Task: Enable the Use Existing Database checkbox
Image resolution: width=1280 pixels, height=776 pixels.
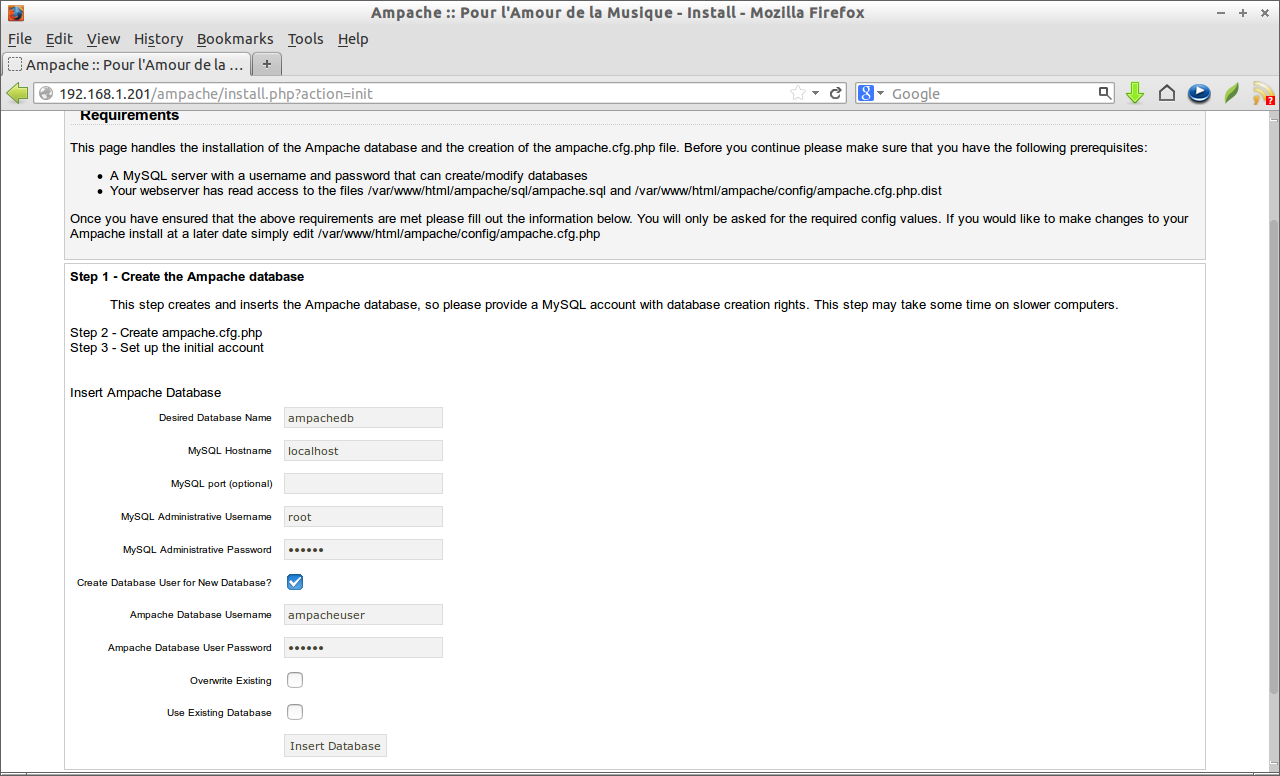Action: click(295, 712)
